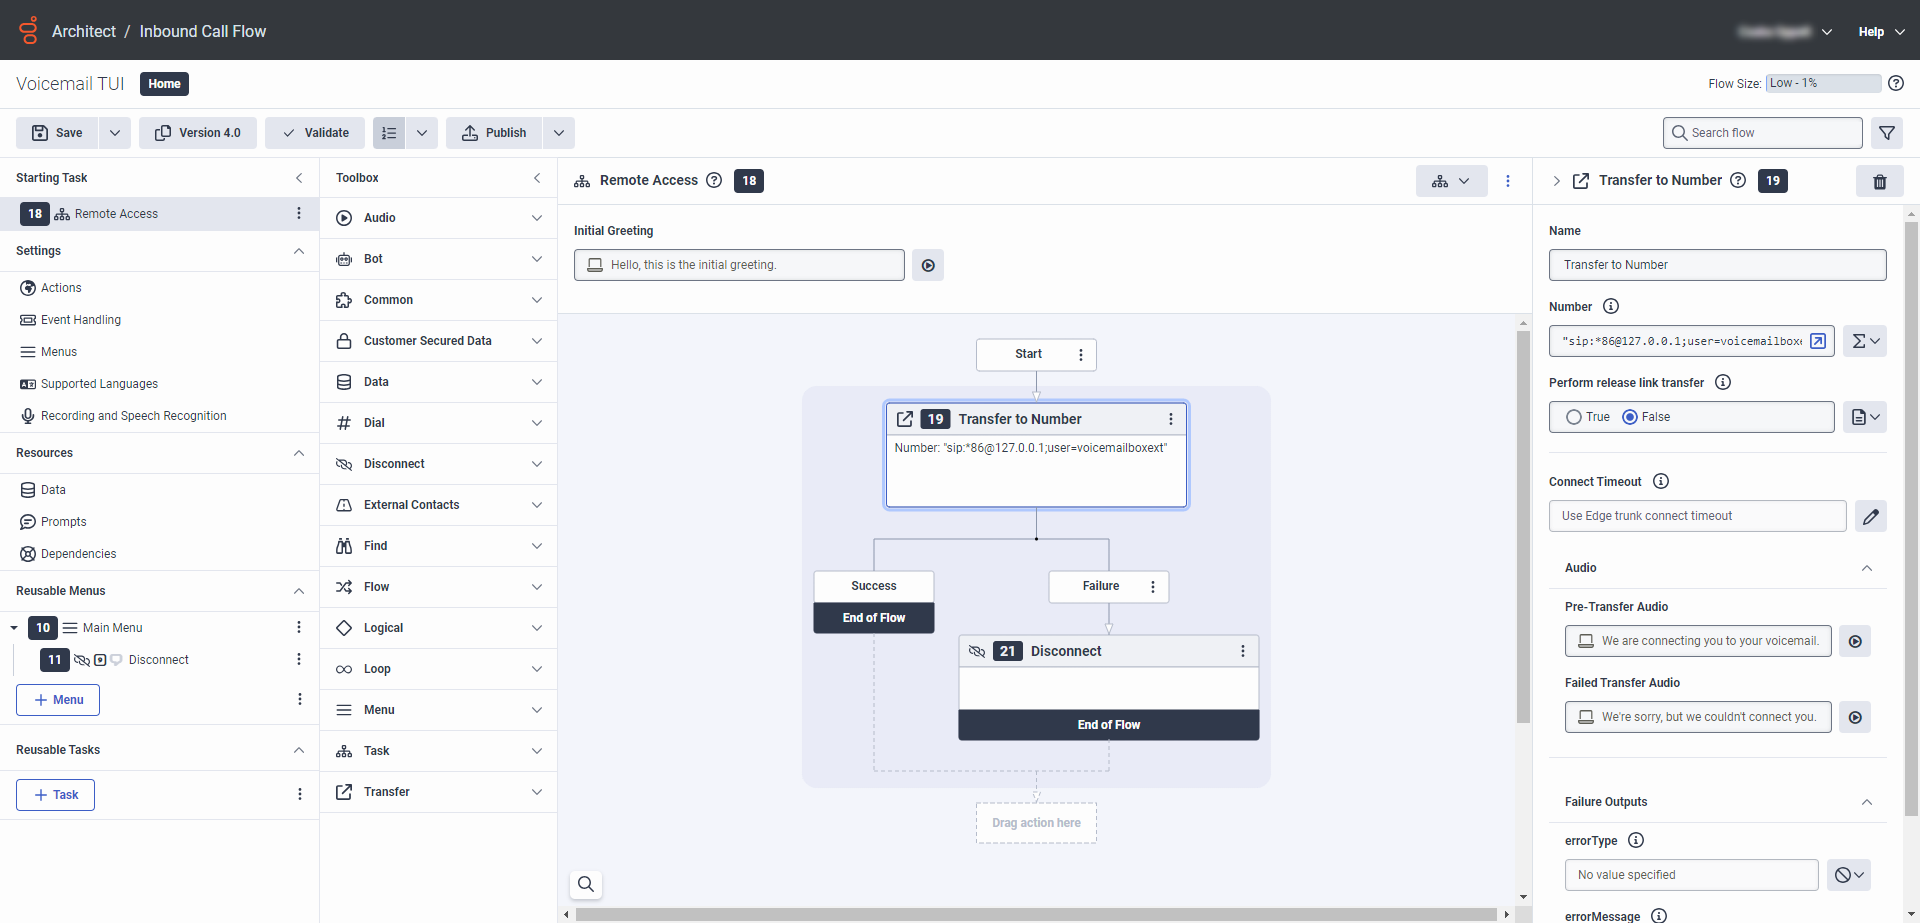Show info for Perform release link transfer
1920x923 pixels.
[x=1723, y=382]
